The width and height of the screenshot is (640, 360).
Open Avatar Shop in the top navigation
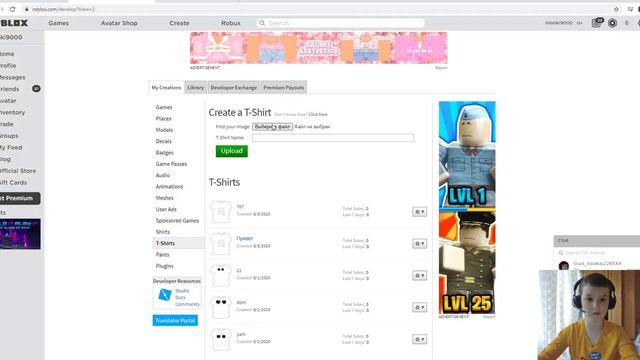(119, 23)
